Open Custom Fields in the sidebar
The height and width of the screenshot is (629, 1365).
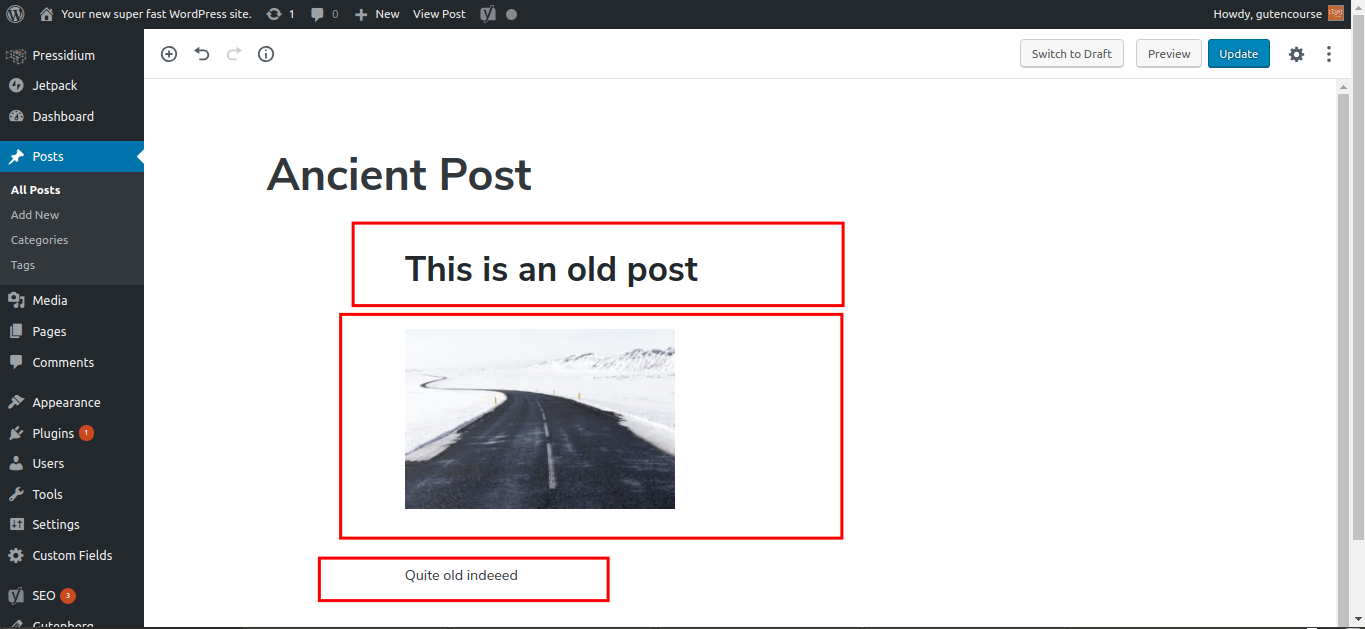point(72,555)
